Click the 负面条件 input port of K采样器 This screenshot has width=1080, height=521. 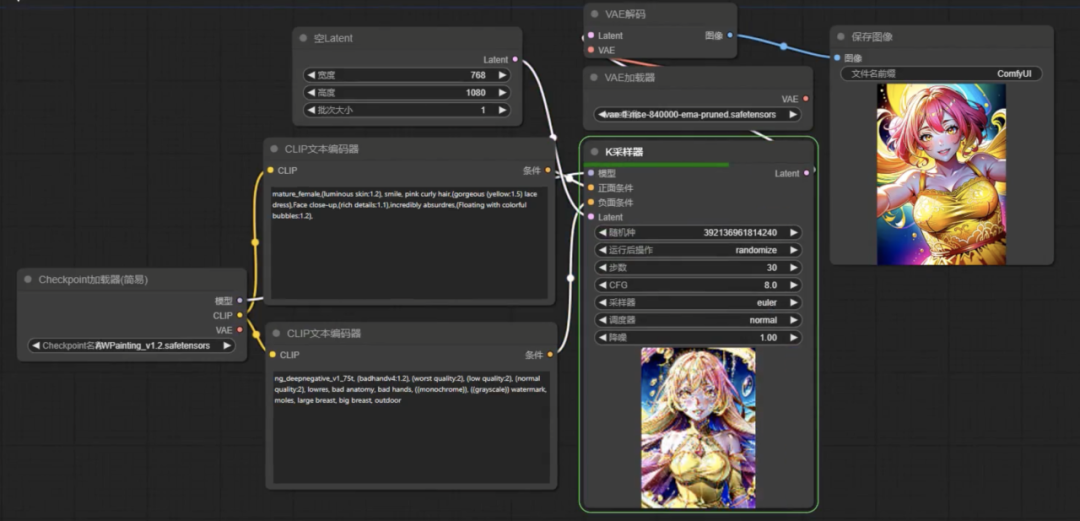click(x=591, y=203)
